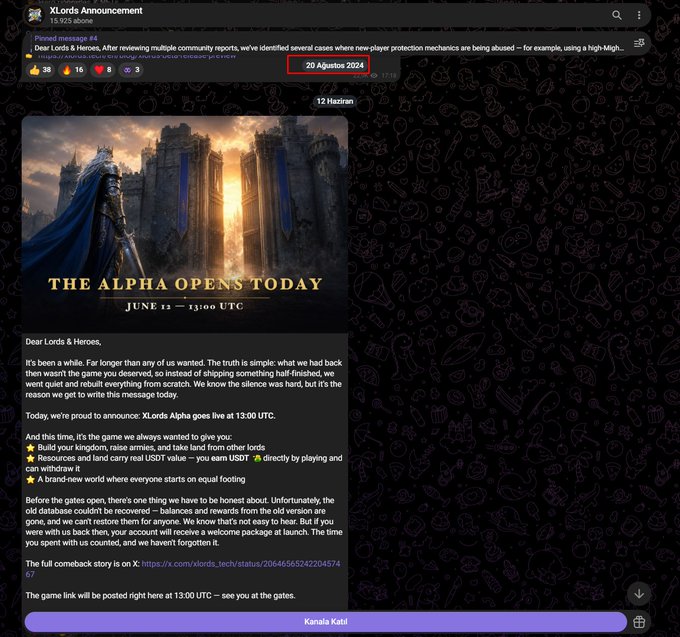Click the purple reaction with count 3
Image resolution: width=680 pixels, height=637 pixels.
coord(131,70)
